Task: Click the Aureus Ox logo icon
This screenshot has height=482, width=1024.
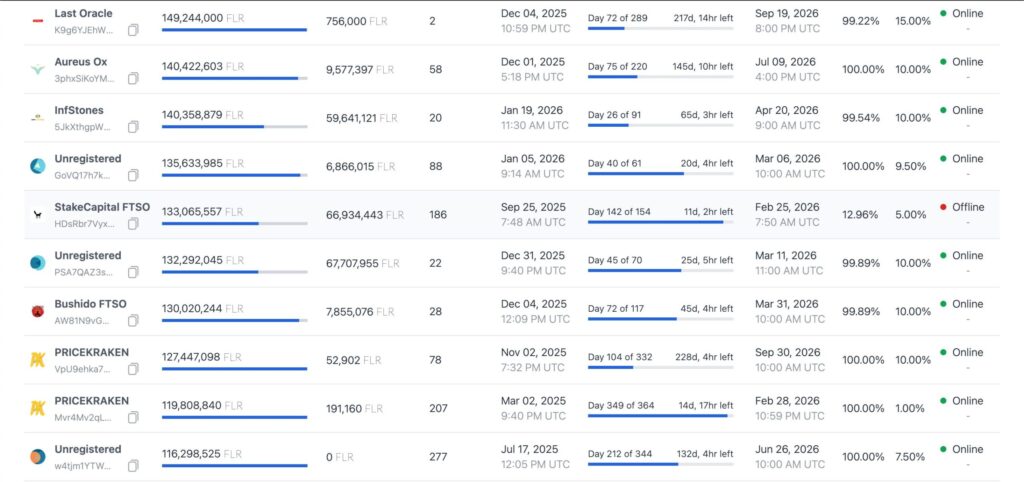Action: (37, 70)
